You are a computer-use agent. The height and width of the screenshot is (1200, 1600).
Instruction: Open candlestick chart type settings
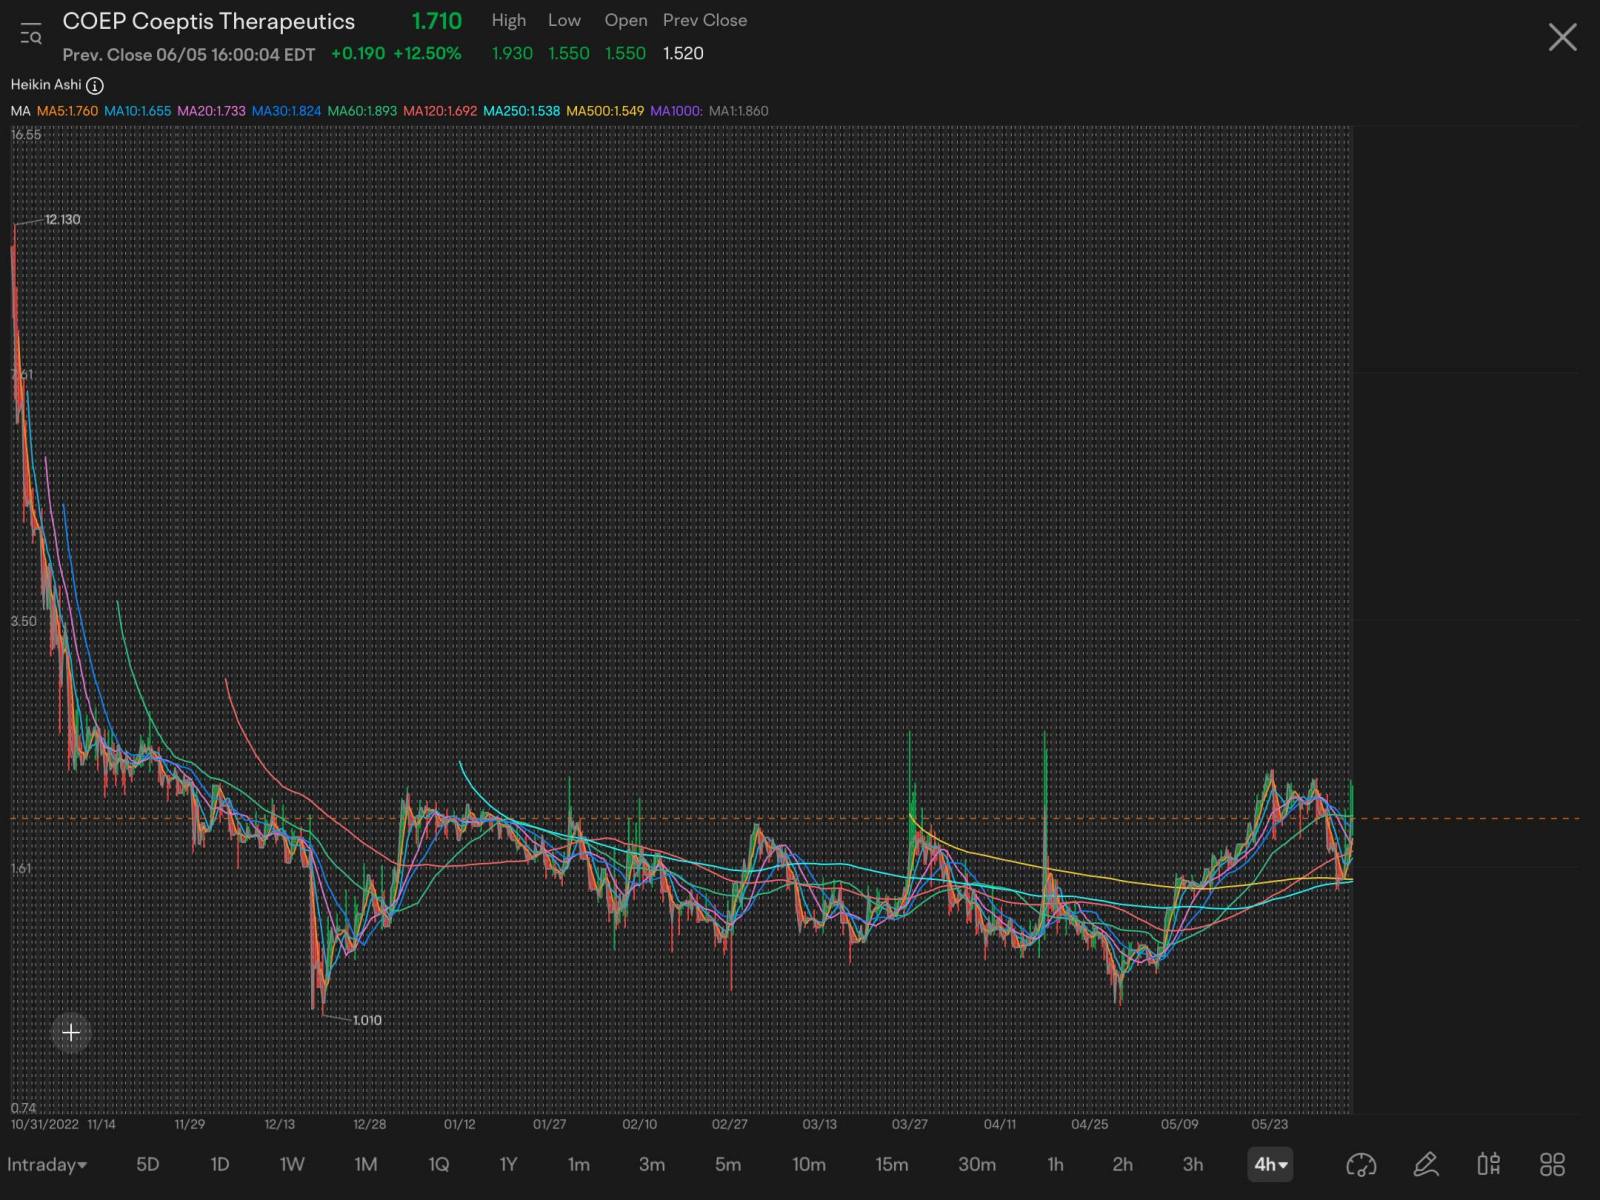coord(1489,1164)
